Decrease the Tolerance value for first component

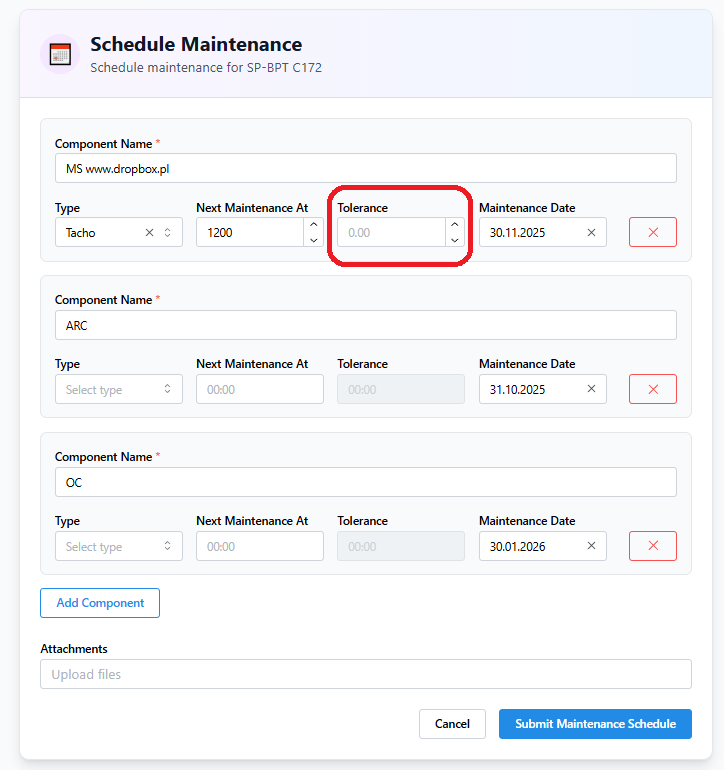[x=454, y=240]
